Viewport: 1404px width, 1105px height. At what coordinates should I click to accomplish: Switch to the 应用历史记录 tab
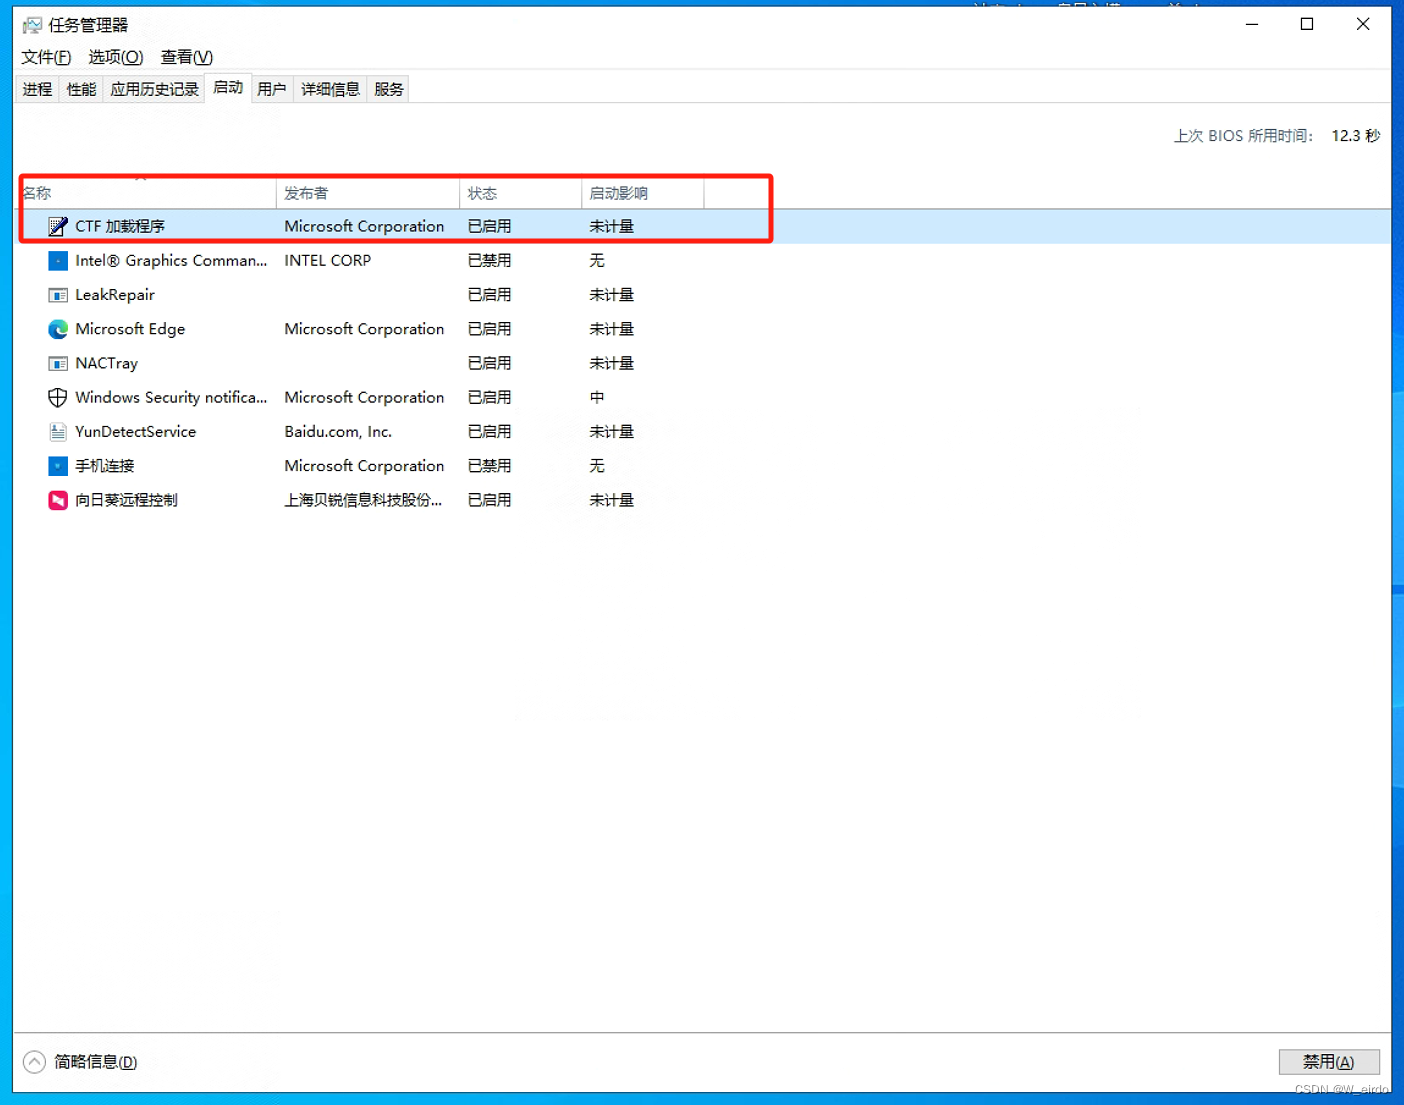pyautogui.click(x=154, y=89)
